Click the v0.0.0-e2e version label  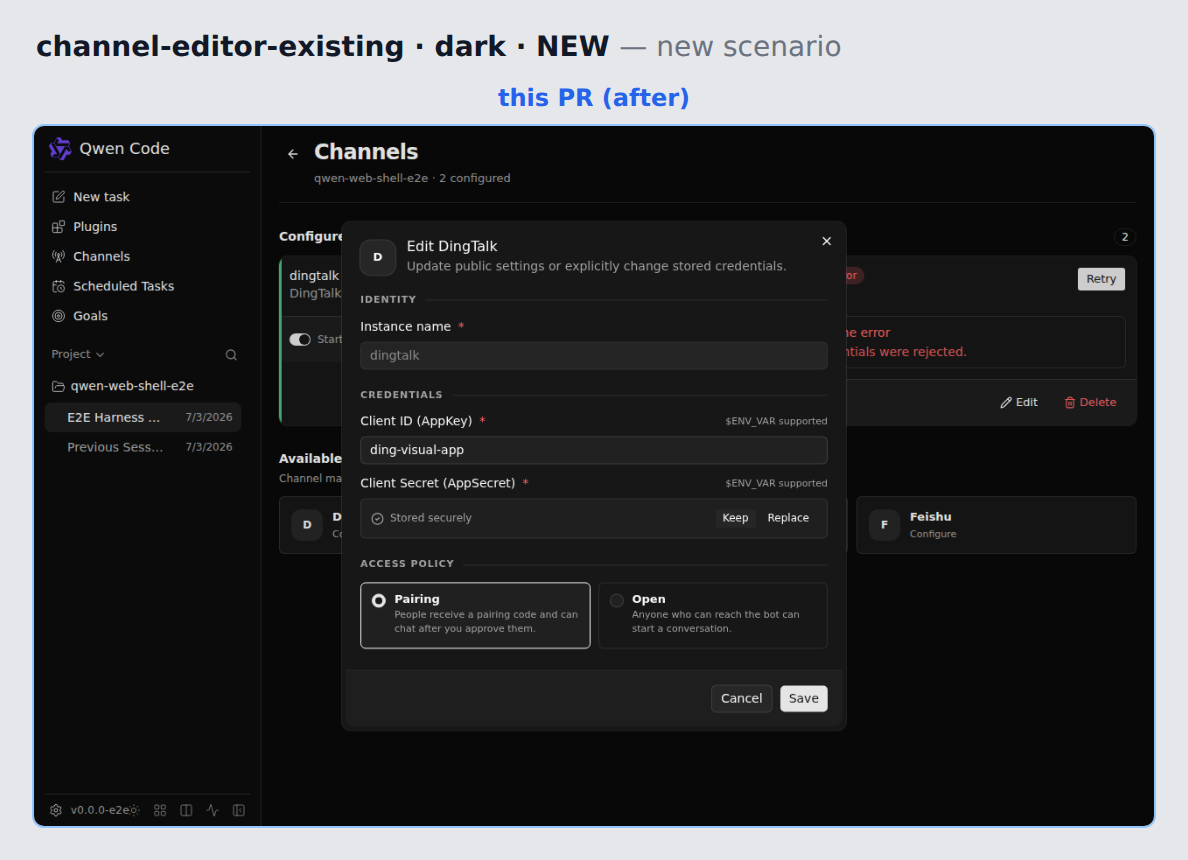coord(101,810)
